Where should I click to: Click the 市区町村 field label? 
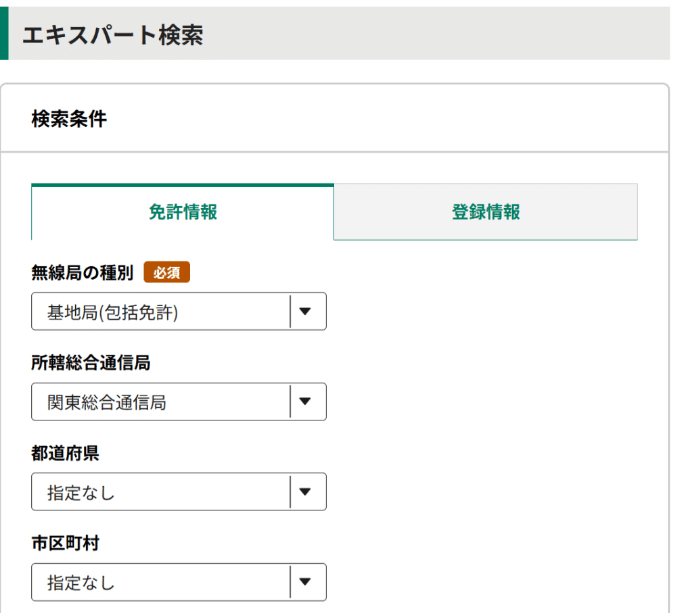pos(65,543)
